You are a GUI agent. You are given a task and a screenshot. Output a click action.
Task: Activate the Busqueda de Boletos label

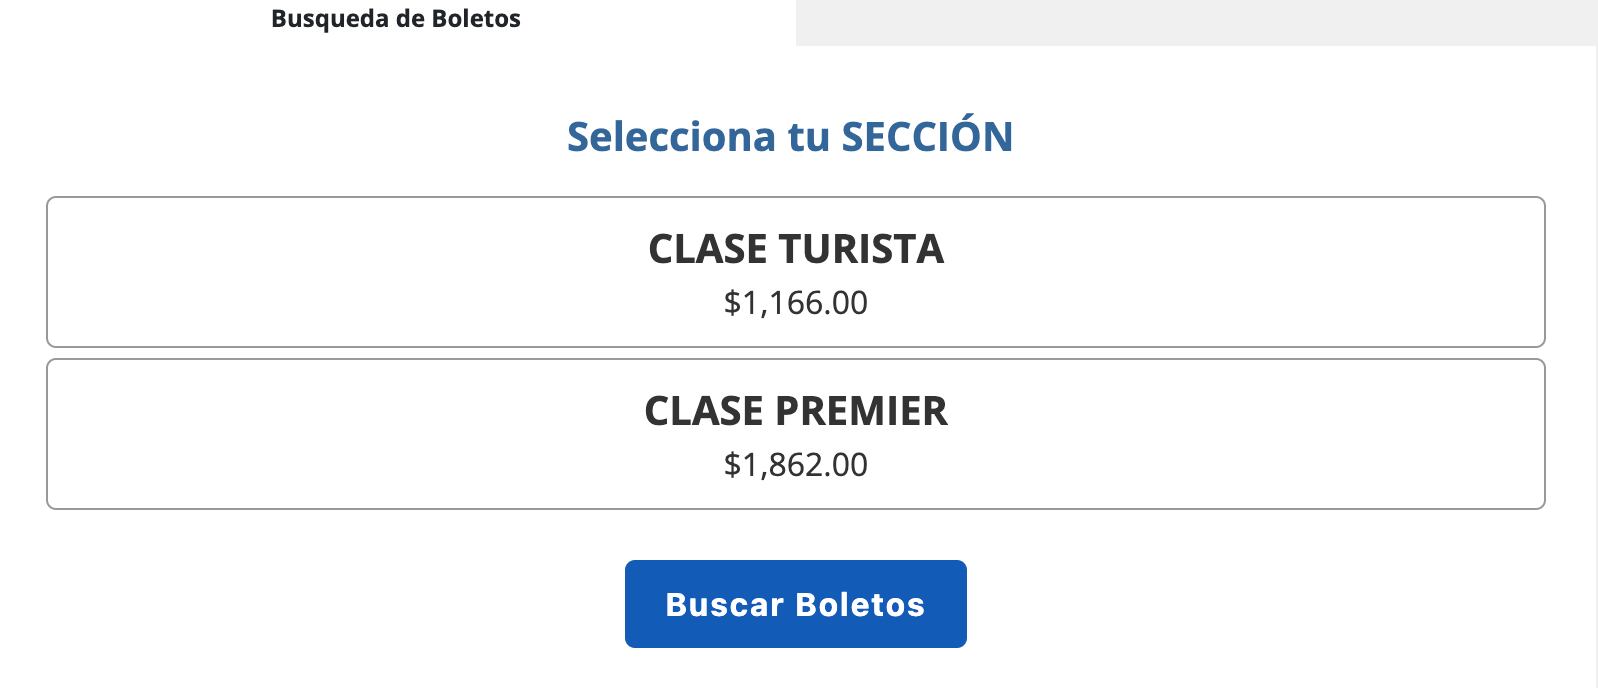(396, 18)
